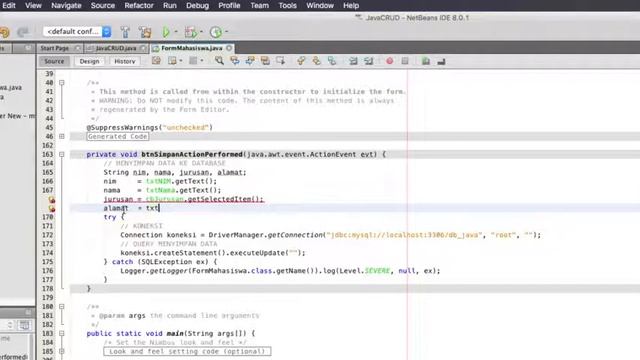The image size is (640, 360).
Task: Open the Team menu
Action: tap(260, 6)
